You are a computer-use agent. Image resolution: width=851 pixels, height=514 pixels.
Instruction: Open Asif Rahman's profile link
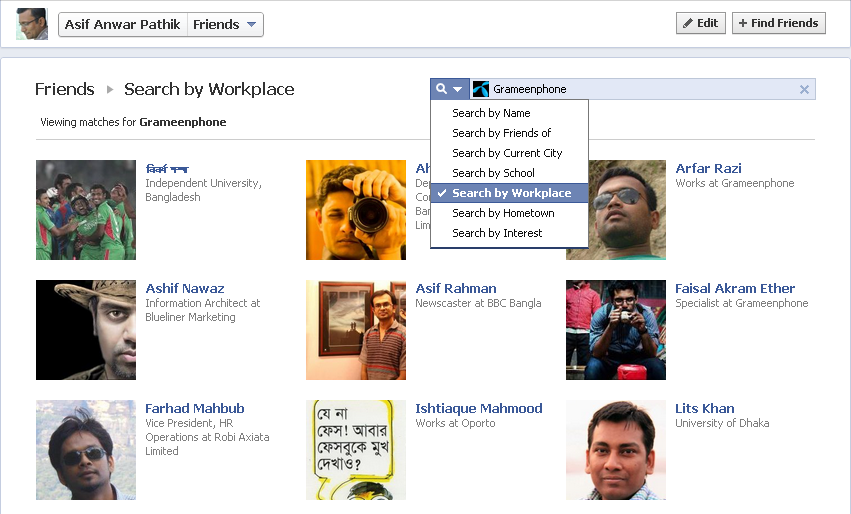coord(456,288)
